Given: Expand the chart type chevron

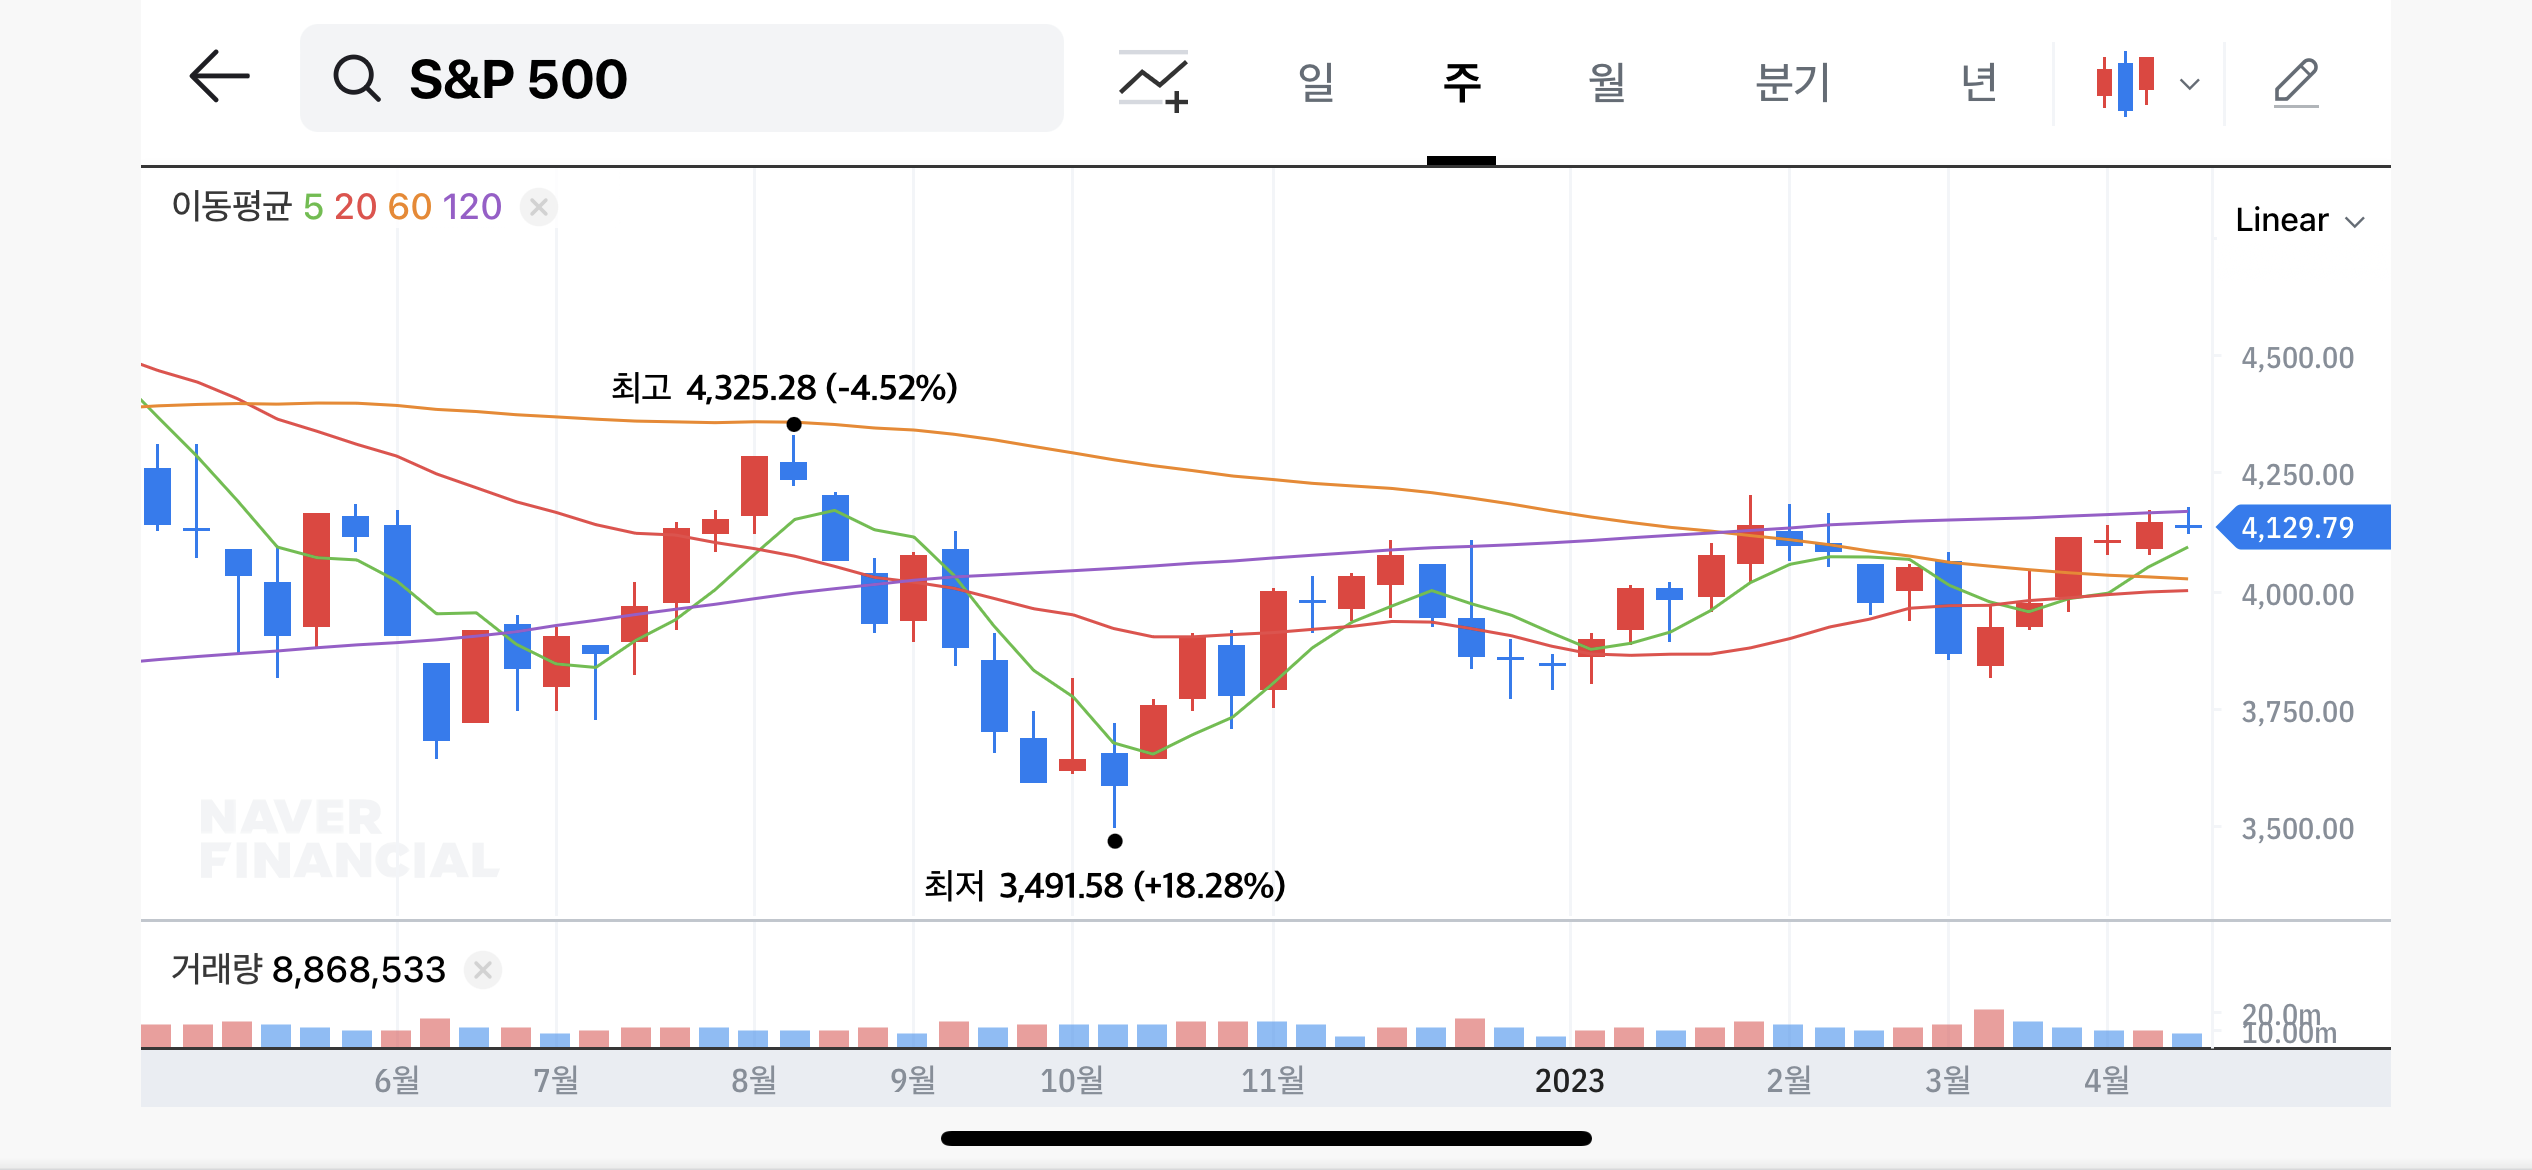Looking at the screenshot, I should click(x=2190, y=84).
